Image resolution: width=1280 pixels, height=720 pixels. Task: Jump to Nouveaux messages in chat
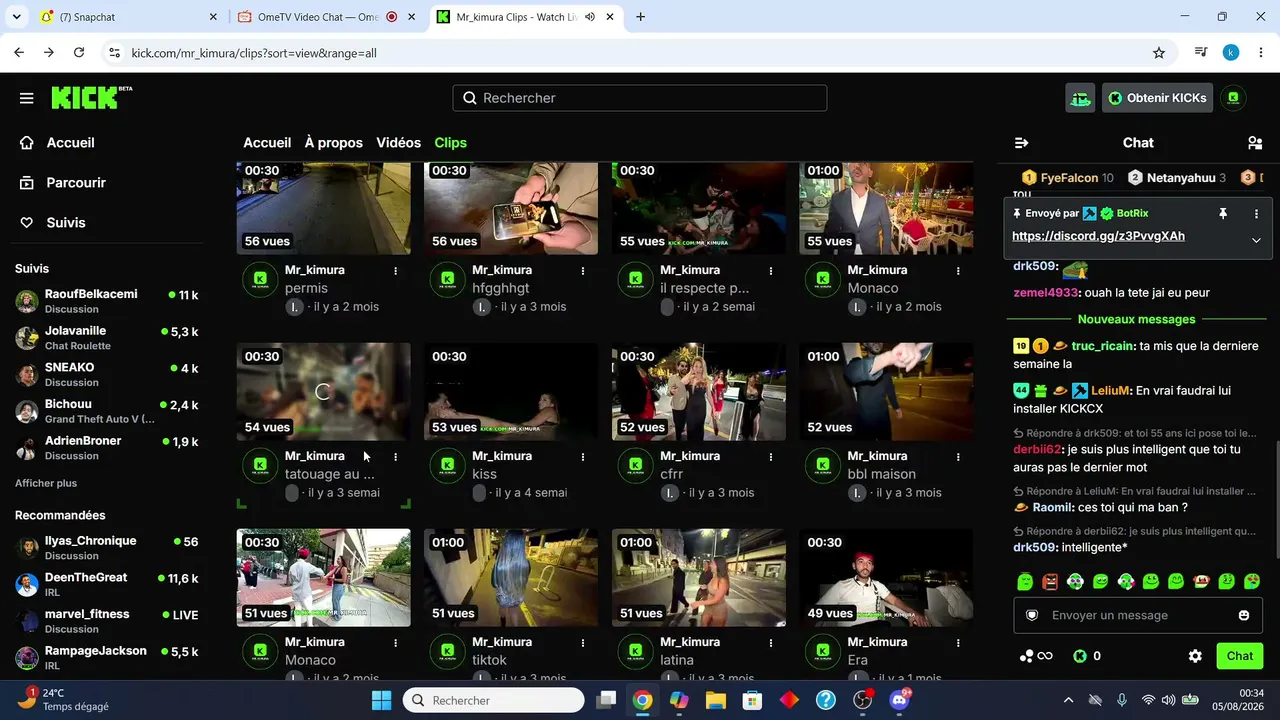(1136, 320)
